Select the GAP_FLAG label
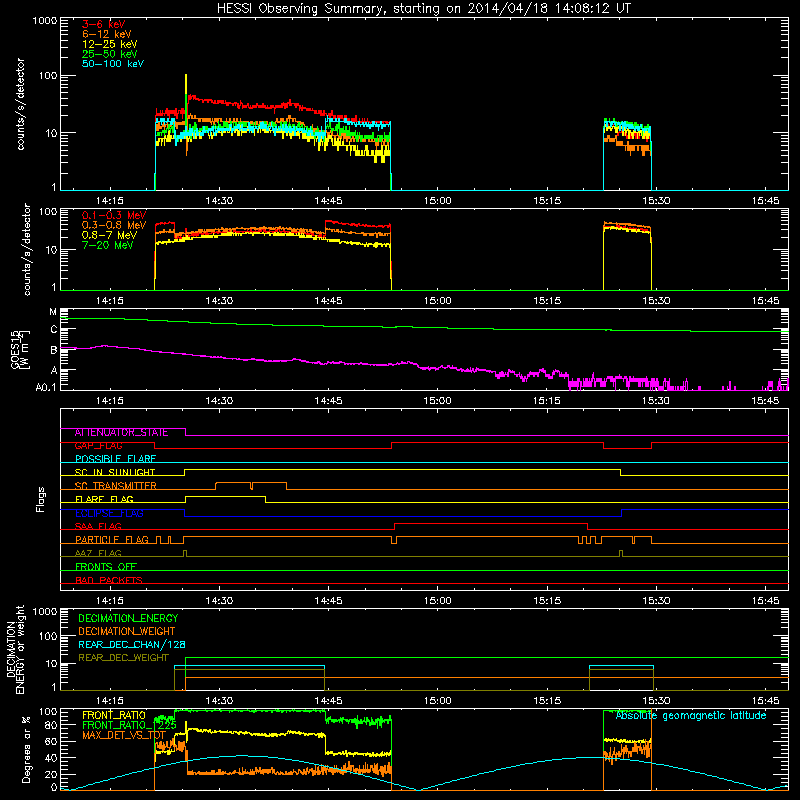 [98, 445]
